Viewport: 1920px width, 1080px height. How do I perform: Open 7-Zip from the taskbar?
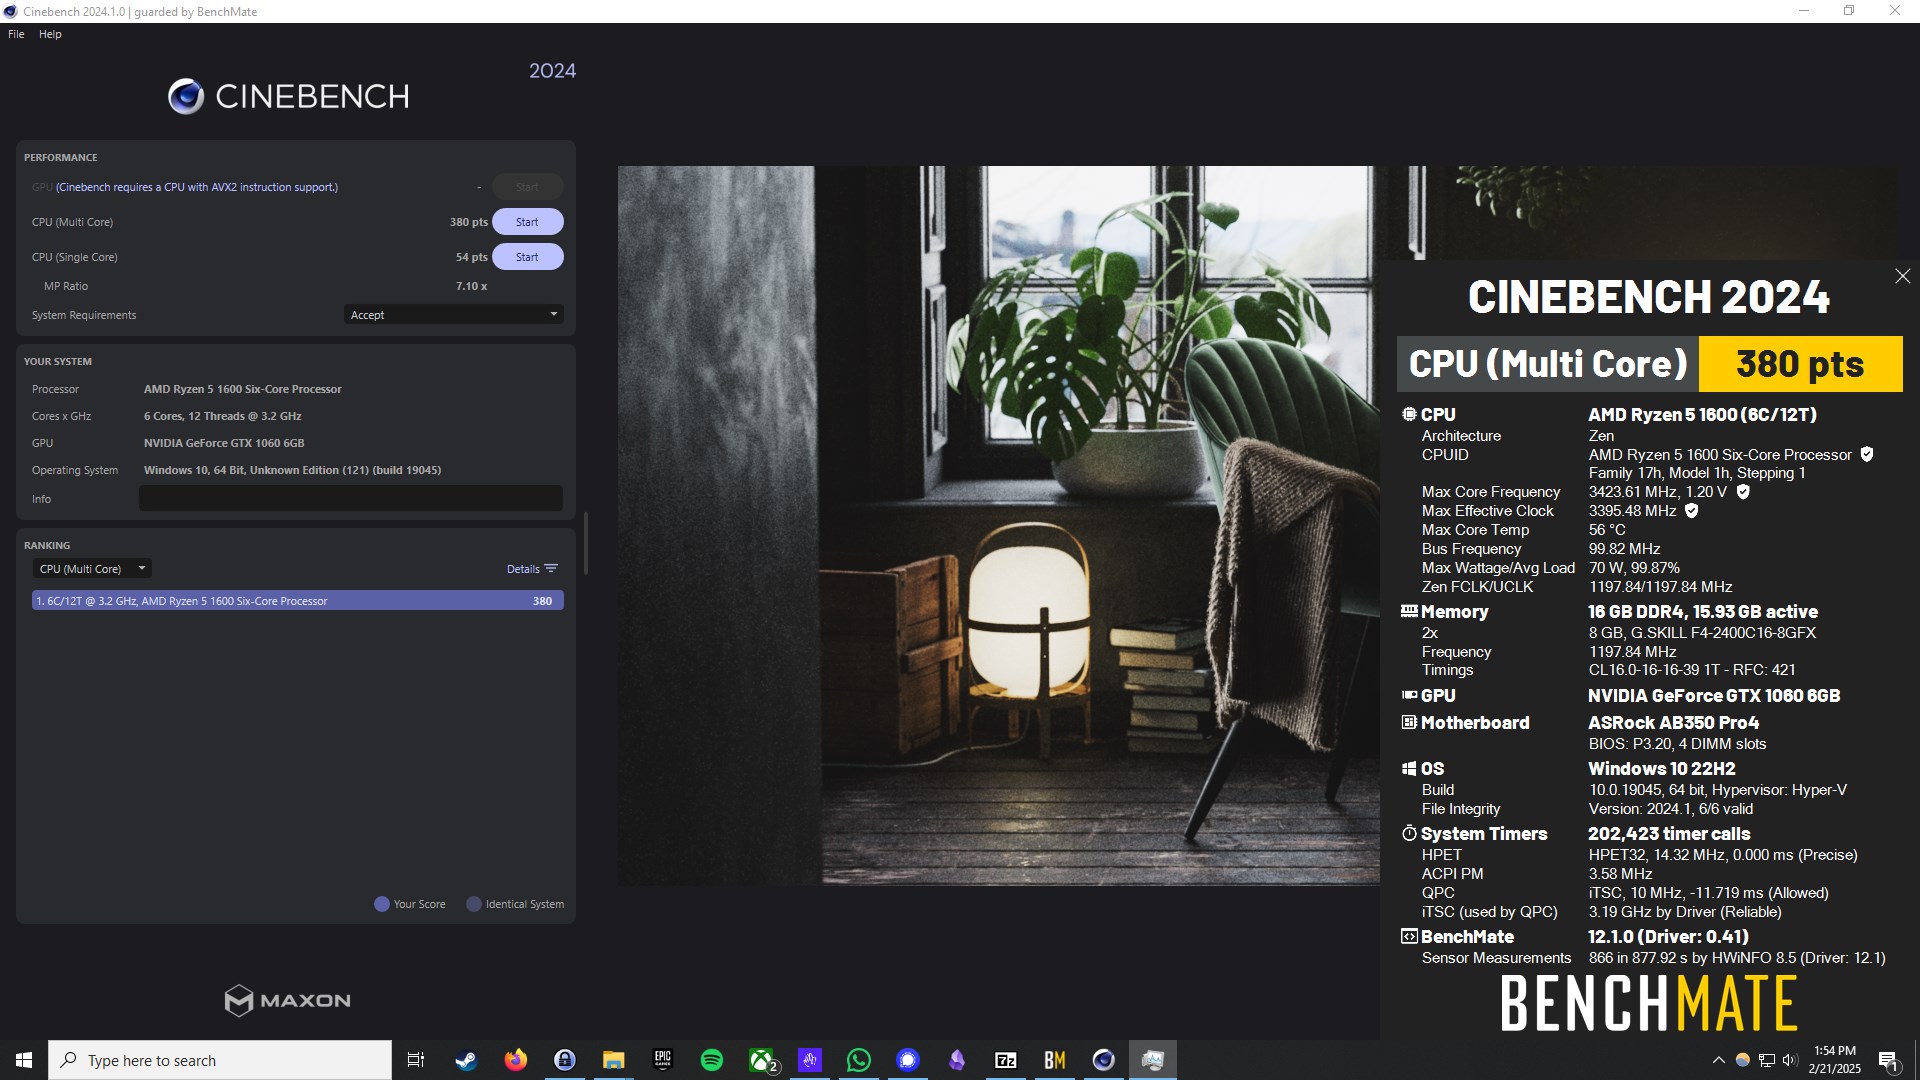pyautogui.click(x=1006, y=1060)
